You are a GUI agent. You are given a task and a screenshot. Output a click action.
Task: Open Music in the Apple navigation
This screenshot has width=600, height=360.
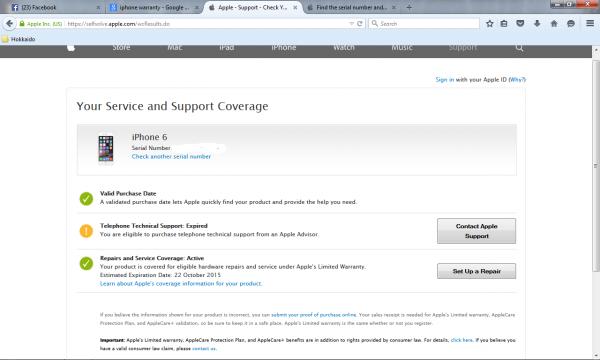coord(402,47)
